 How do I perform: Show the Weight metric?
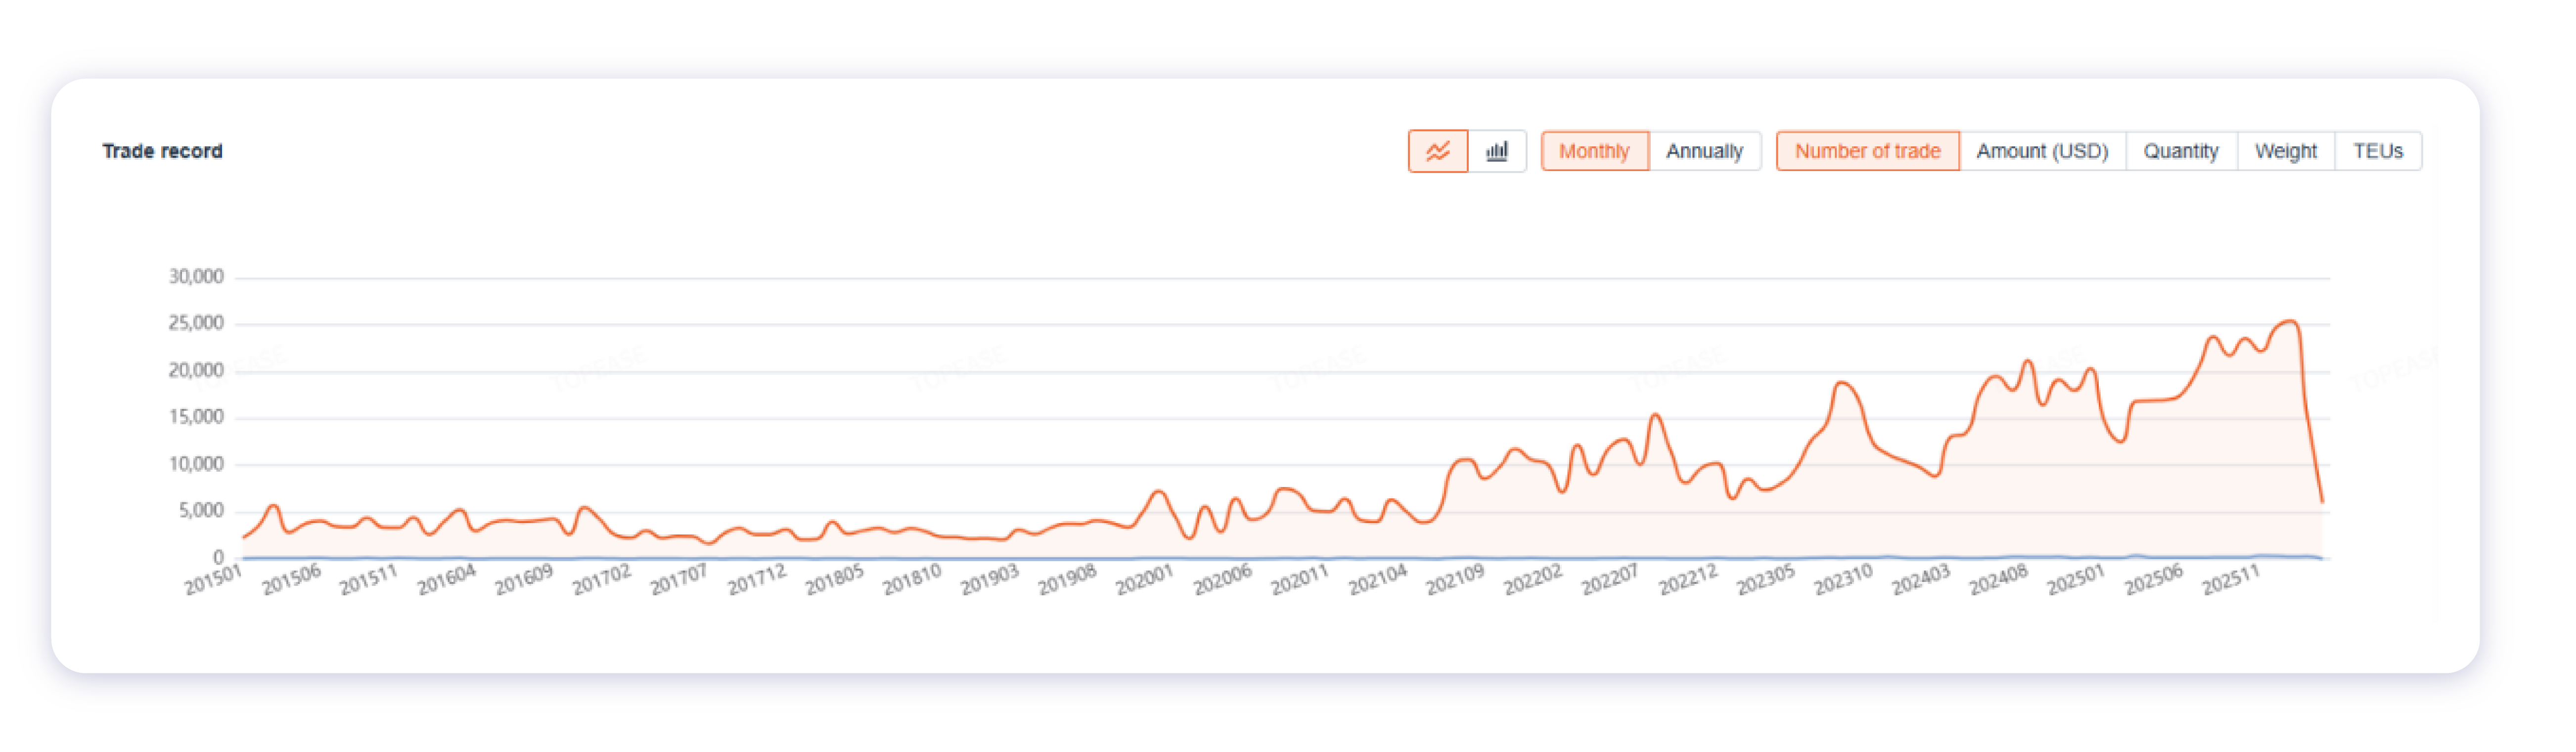(x=2285, y=151)
